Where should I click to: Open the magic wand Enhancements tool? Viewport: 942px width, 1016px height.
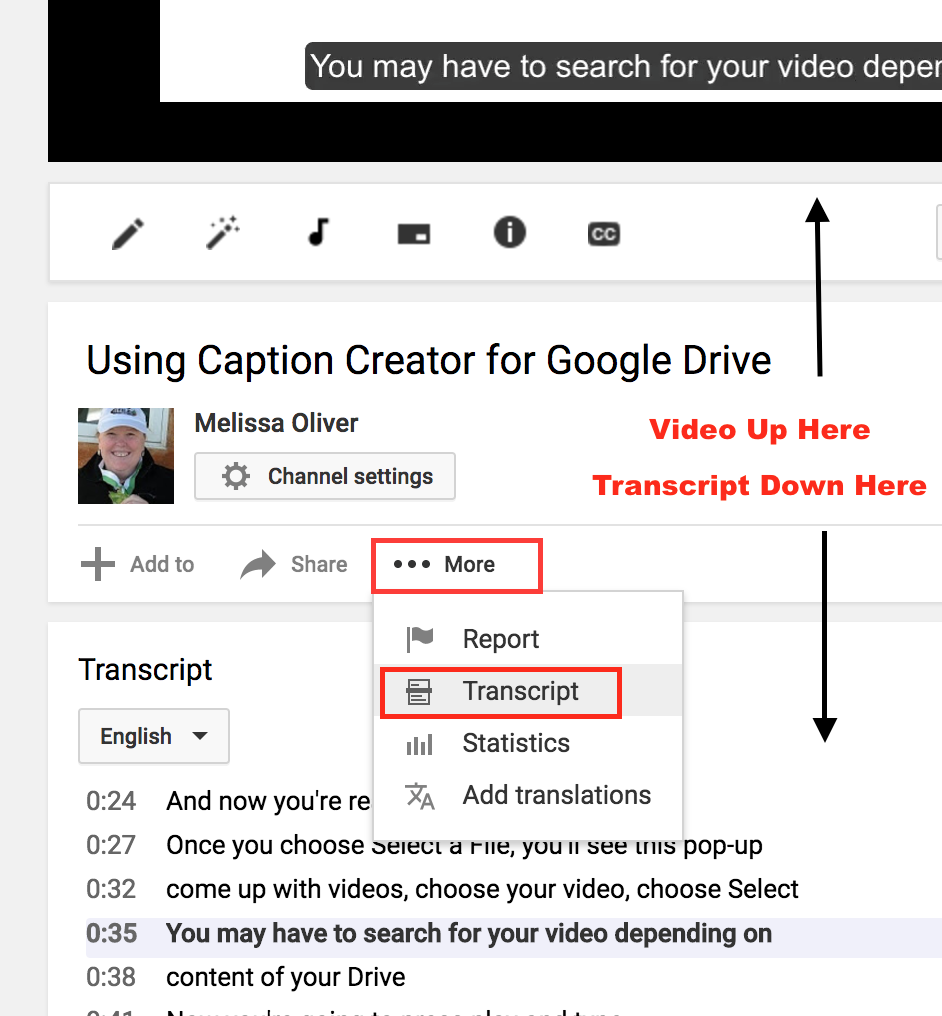(x=222, y=233)
